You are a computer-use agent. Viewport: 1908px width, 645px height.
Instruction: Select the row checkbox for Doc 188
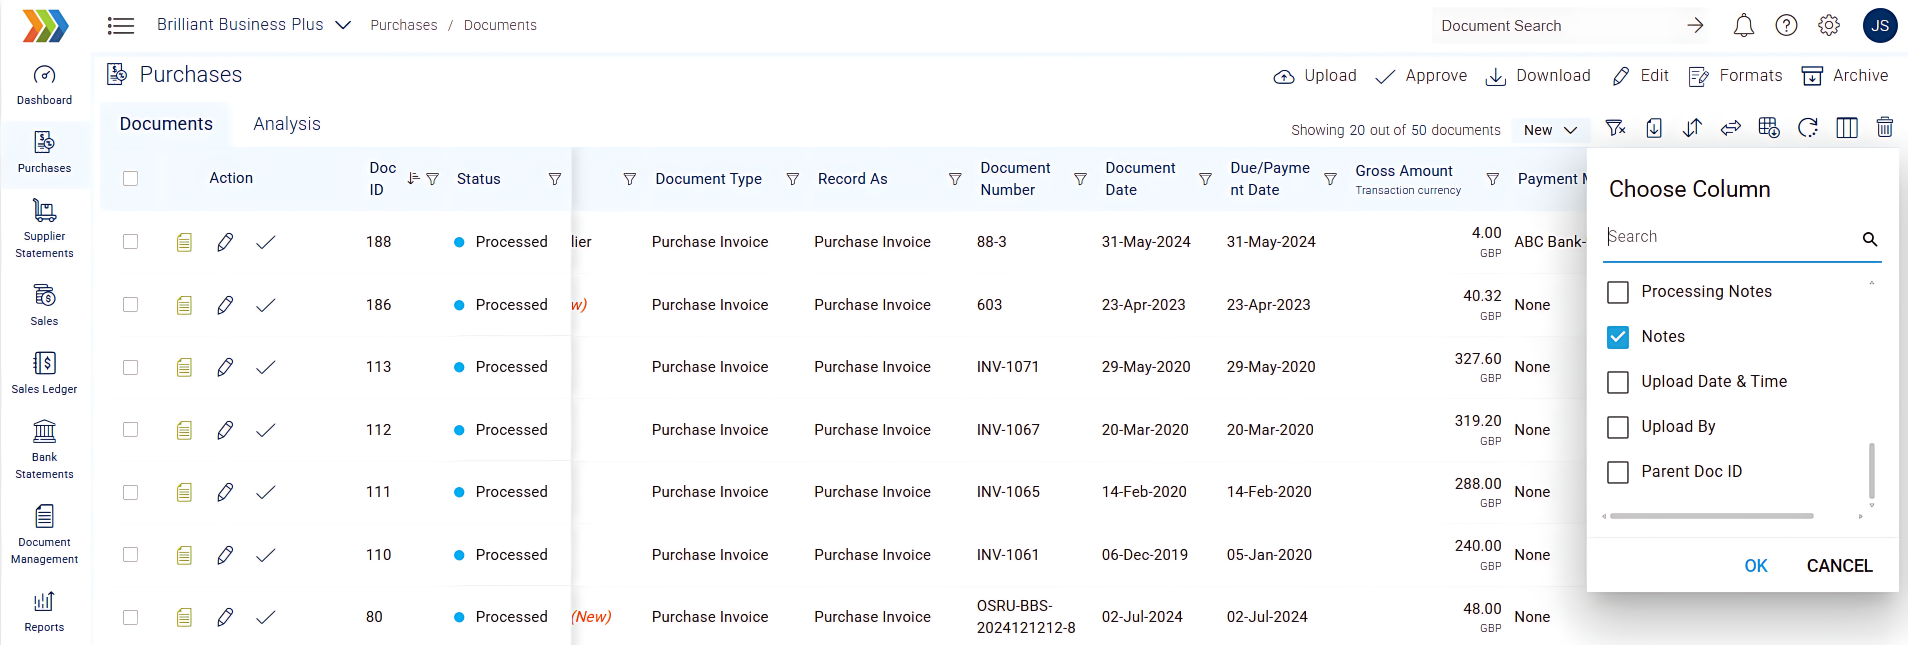(x=130, y=242)
